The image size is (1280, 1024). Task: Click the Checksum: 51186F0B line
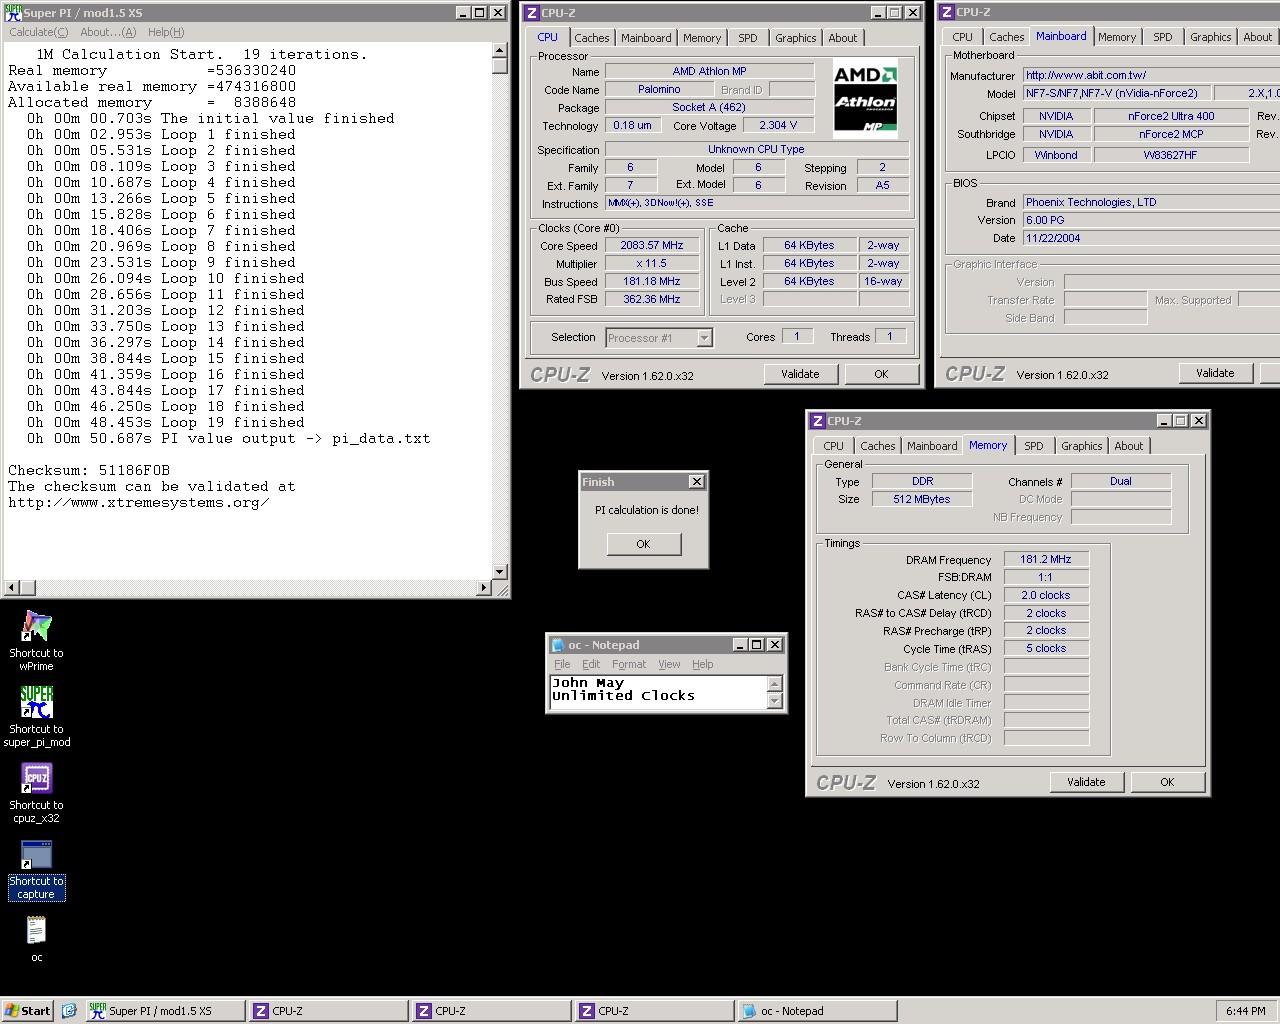tap(89, 470)
